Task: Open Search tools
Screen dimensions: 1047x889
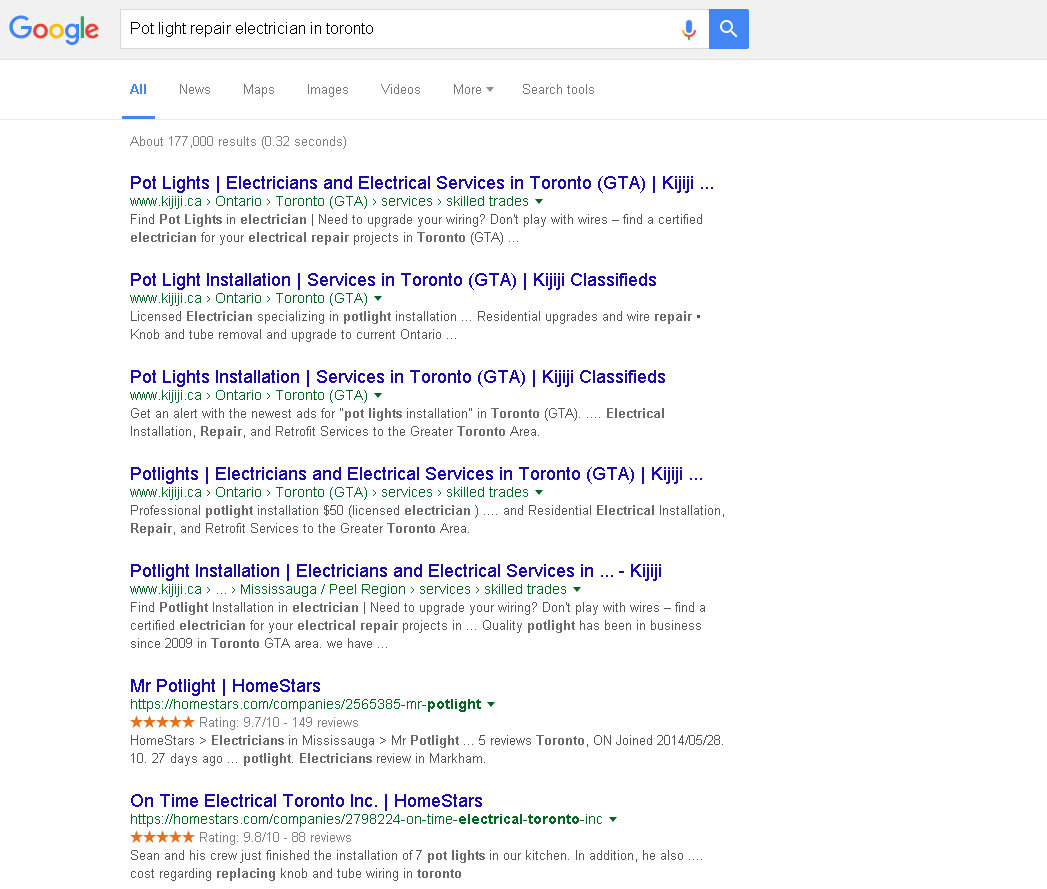Action: (558, 90)
